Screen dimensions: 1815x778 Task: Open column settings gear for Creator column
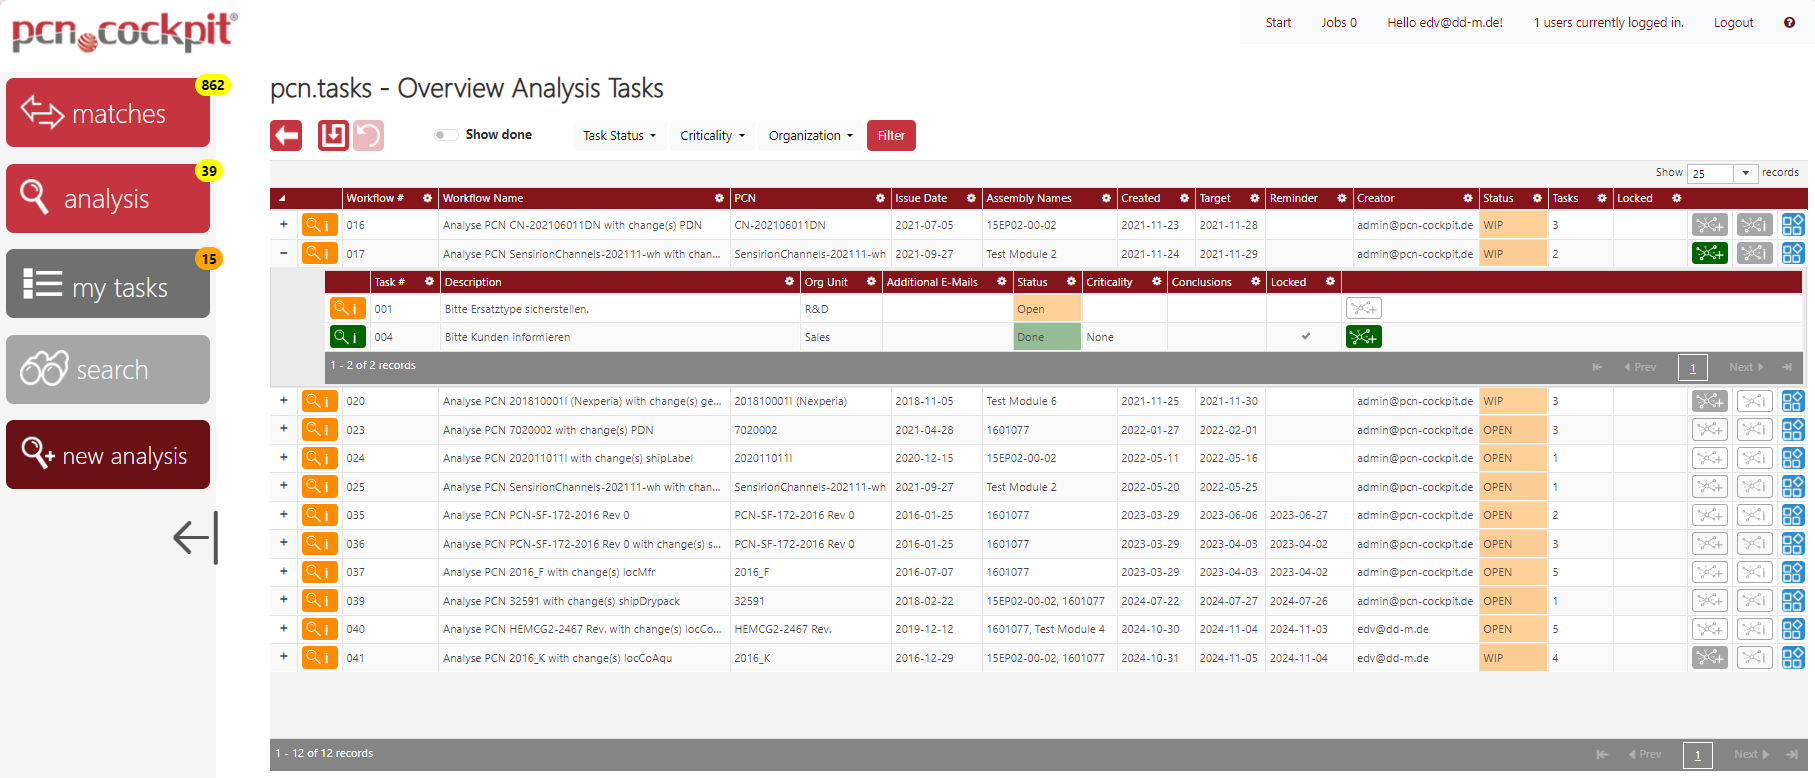1467,198
